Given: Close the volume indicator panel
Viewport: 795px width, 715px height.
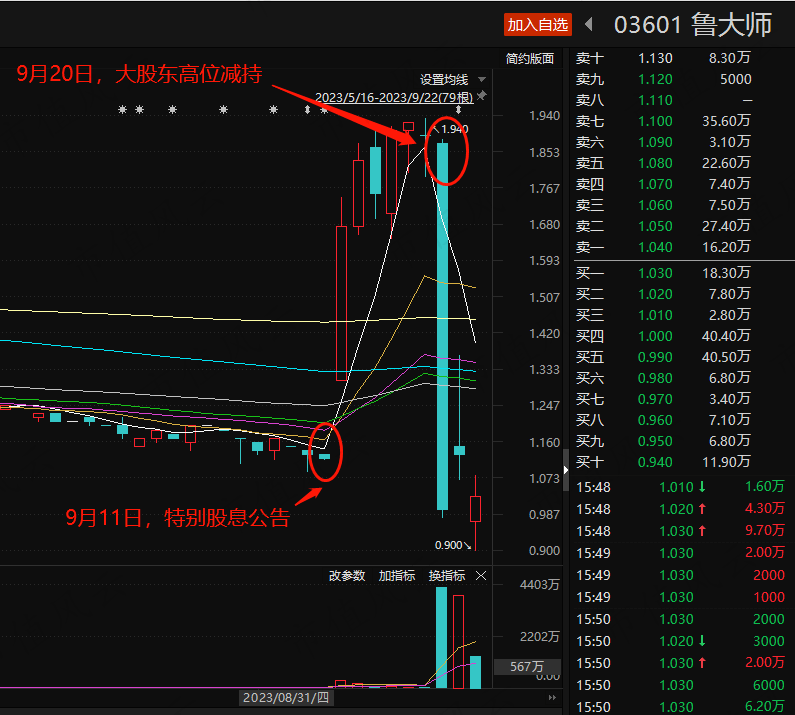Looking at the screenshot, I should (481, 576).
